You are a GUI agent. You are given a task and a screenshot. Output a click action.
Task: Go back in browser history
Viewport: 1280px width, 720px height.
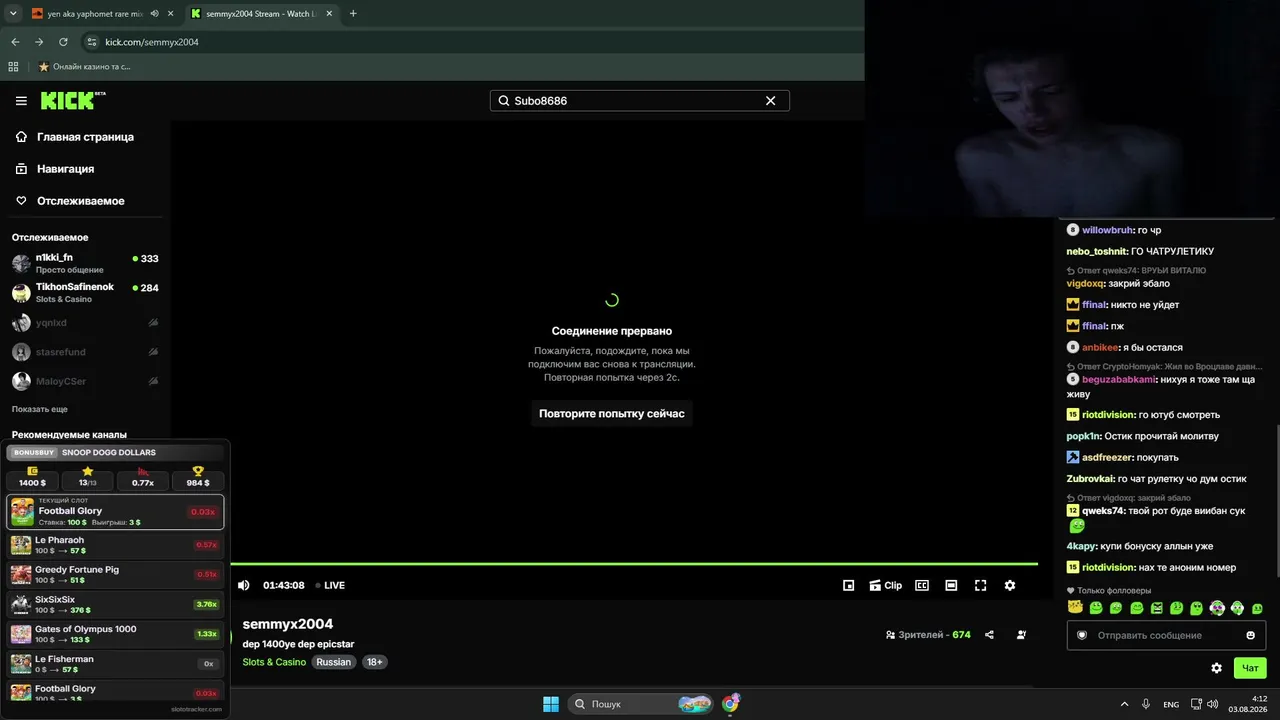pyautogui.click(x=15, y=42)
